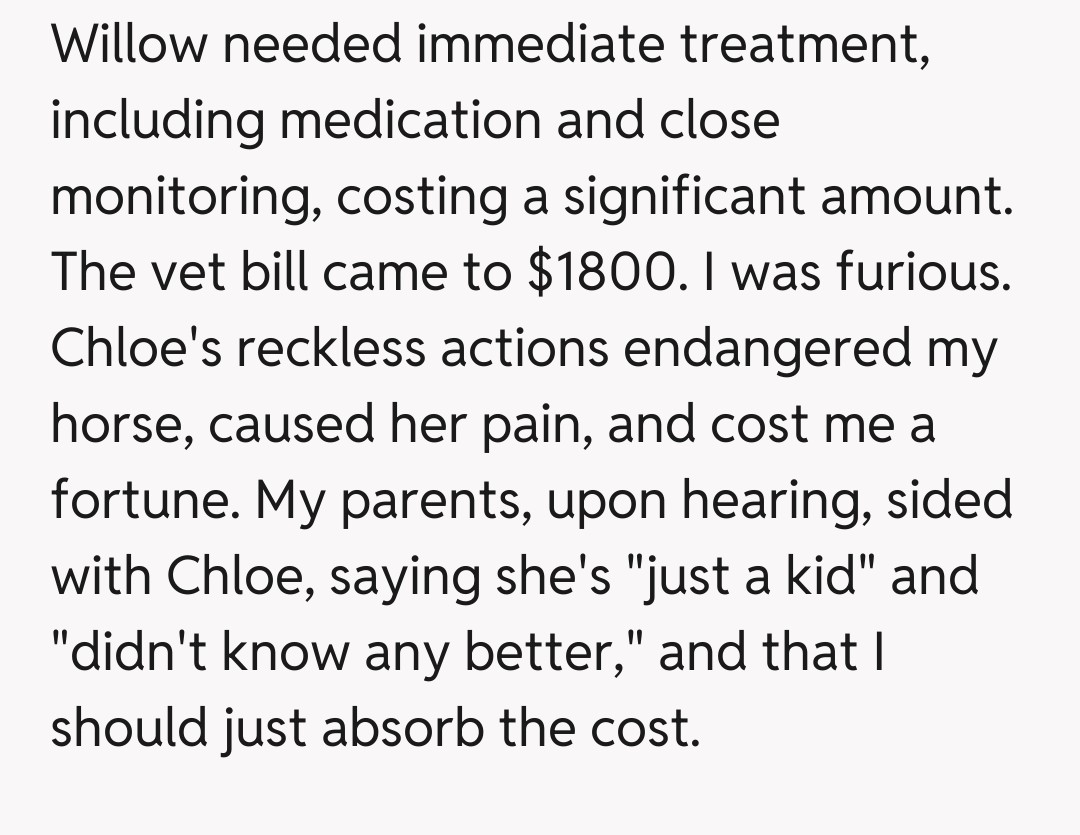This screenshot has width=1080, height=835.
Task: Click the word "horse" in the text
Action: tap(111, 425)
